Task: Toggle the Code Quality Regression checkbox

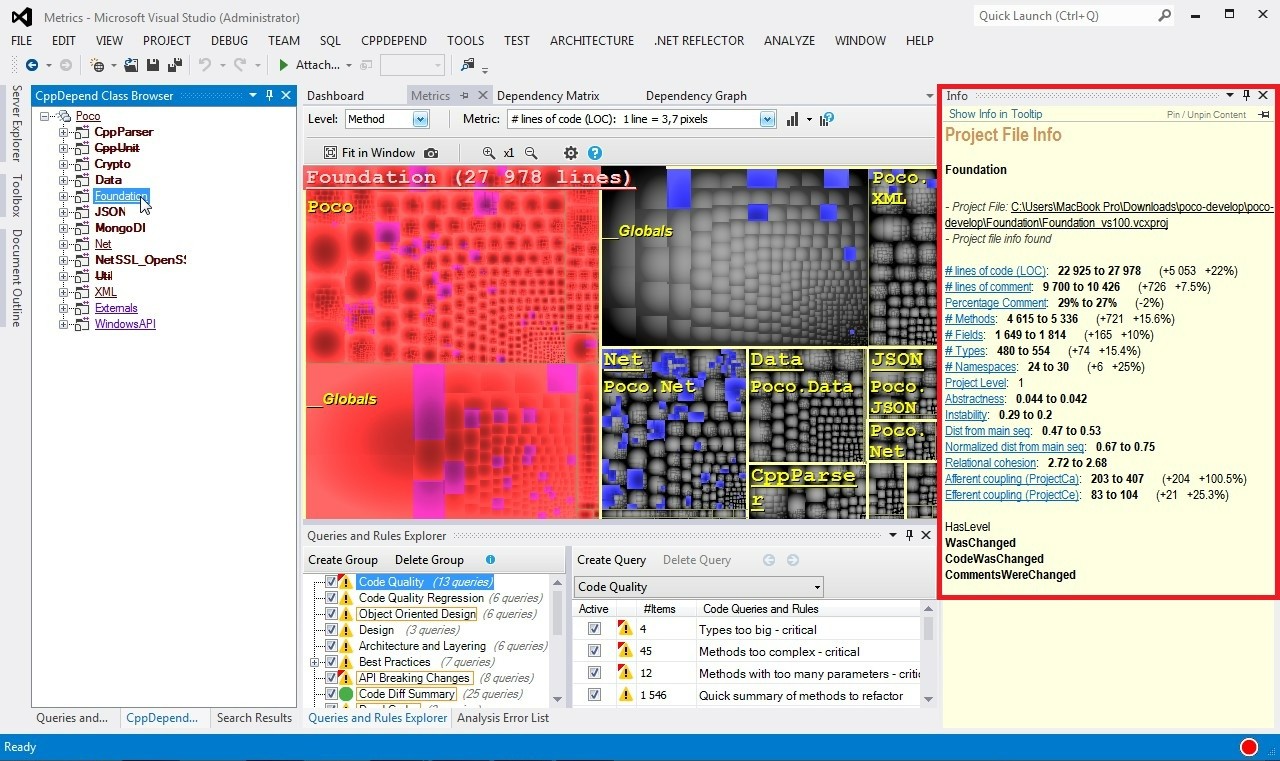Action: [x=331, y=598]
